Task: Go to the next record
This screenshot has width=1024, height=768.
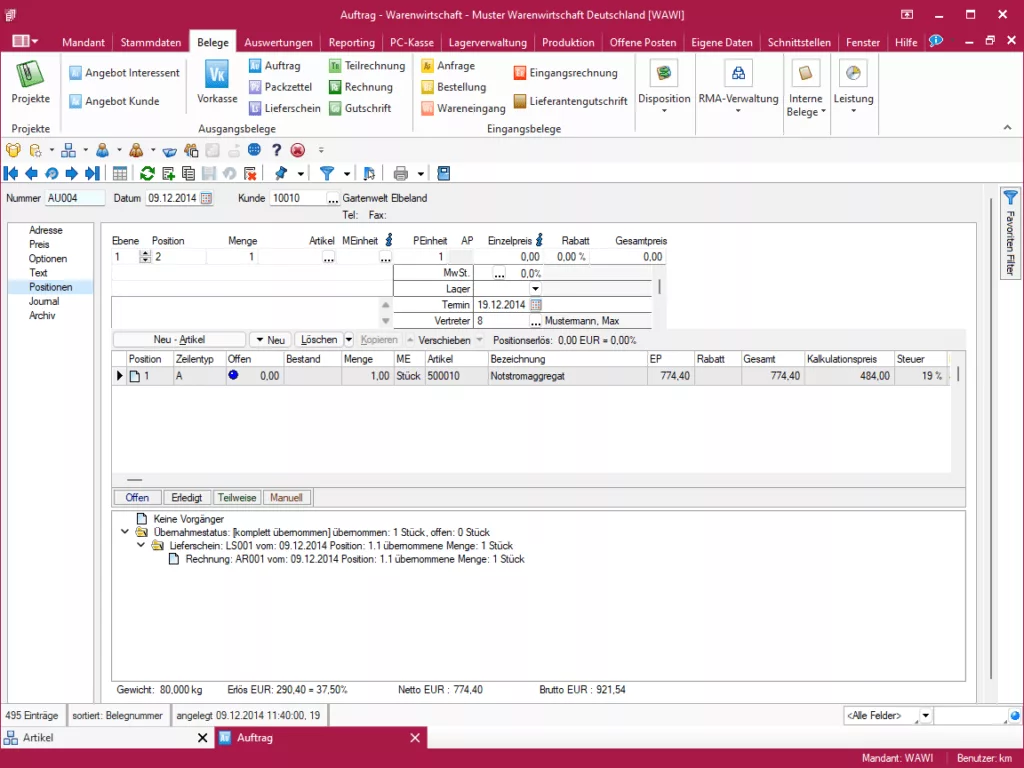Action: [x=72, y=173]
